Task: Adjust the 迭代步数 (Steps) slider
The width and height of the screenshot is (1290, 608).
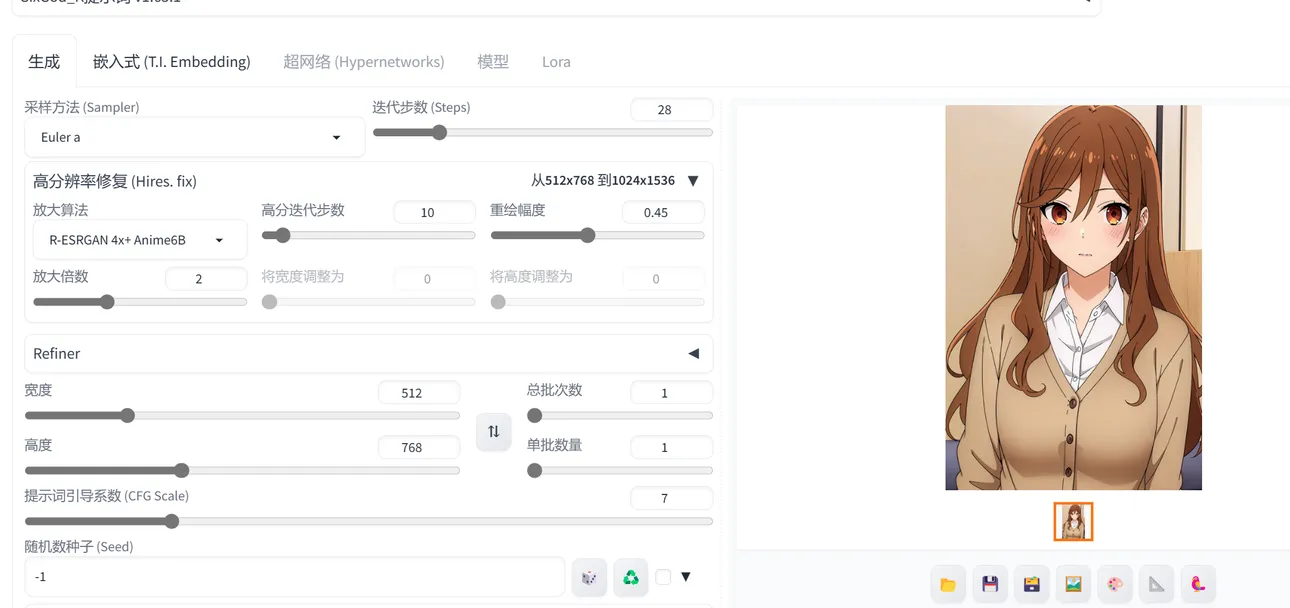Action: (543, 132)
